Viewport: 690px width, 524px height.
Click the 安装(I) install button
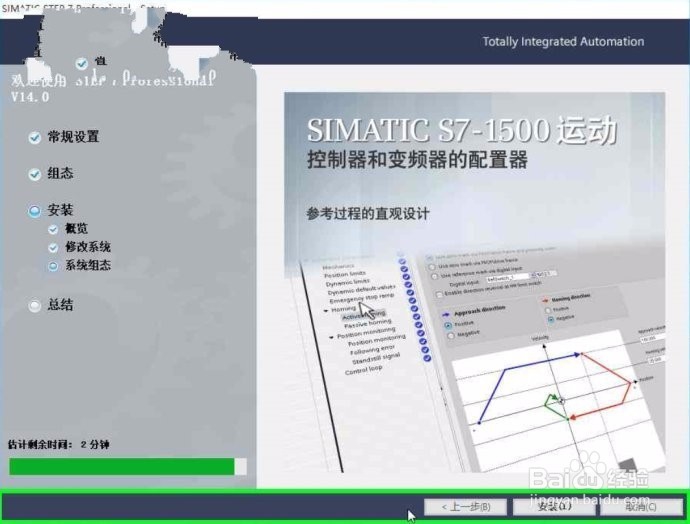pos(554,507)
